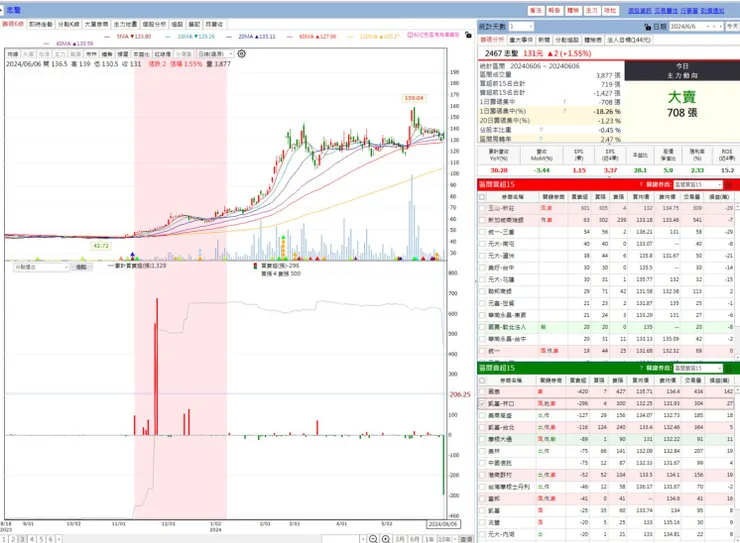Click the zoom out magnifier below the chart
Viewport: 740px width, 543px height.
point(373,539)
